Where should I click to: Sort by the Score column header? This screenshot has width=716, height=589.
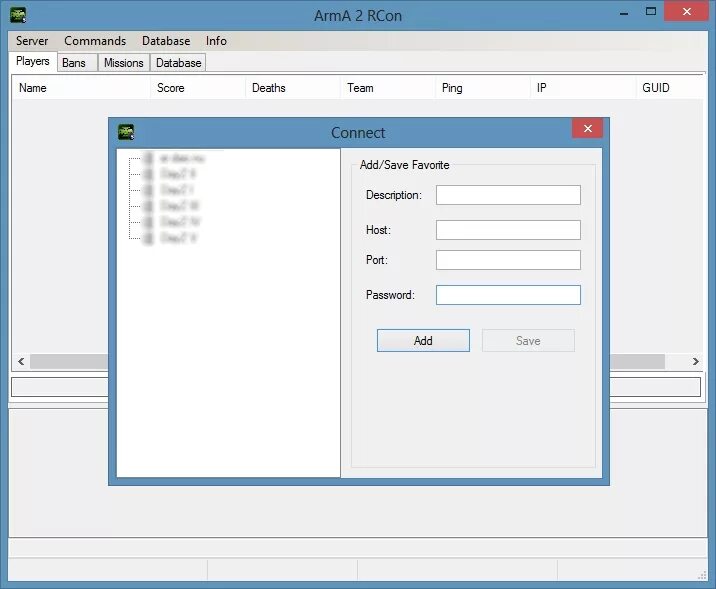click(198, 88)
